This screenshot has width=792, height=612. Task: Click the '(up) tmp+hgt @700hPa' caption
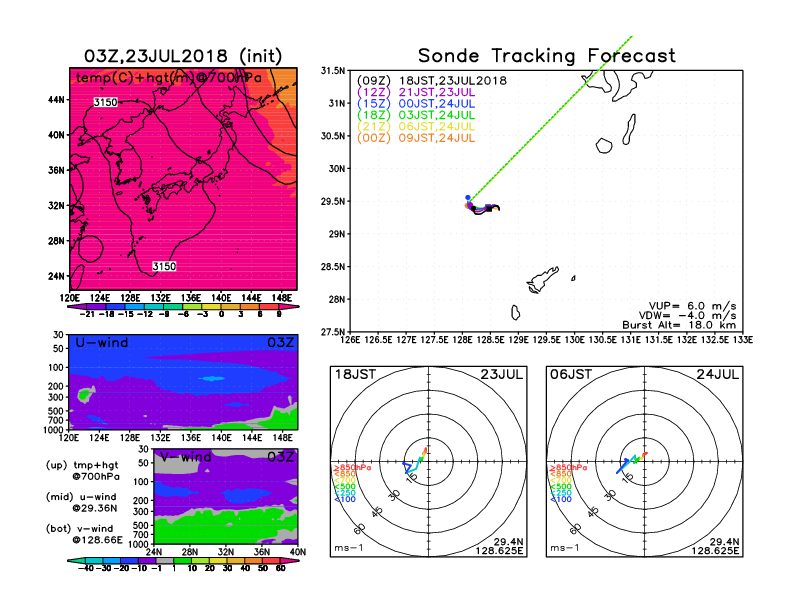point(82,471)
